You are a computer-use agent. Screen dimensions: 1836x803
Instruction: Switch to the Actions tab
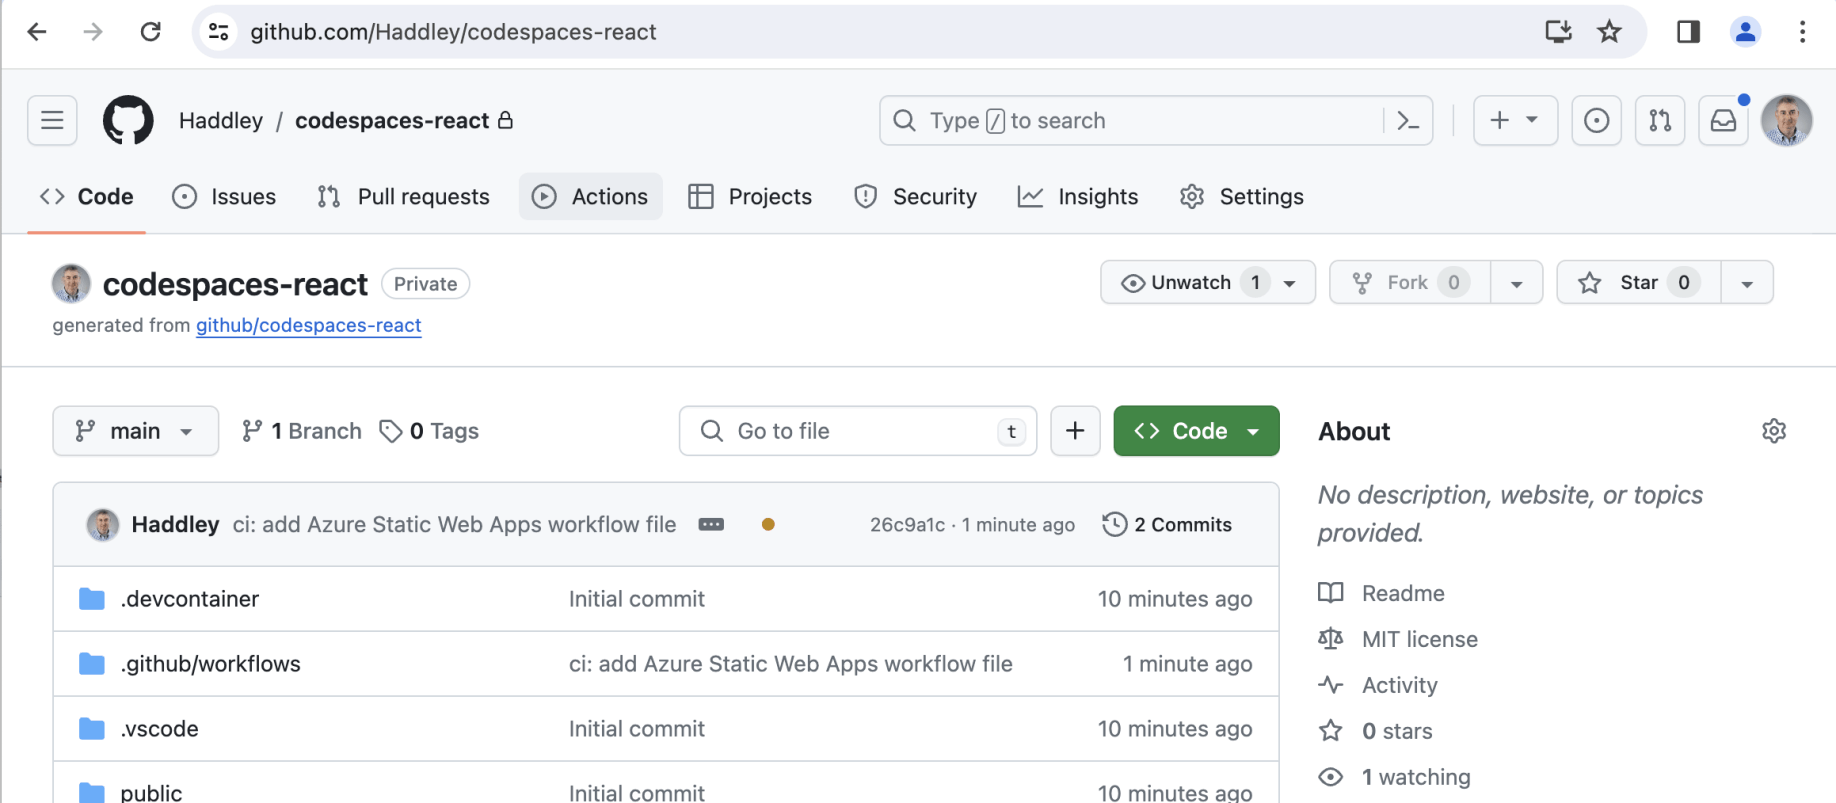point(591,197)
